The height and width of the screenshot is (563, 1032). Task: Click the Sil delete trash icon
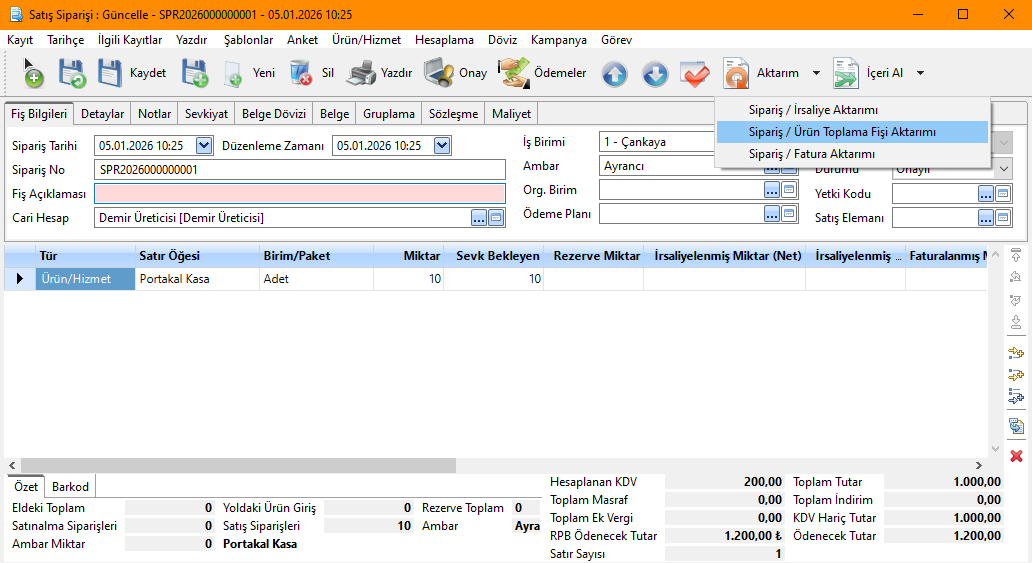(x=301, y=73)
